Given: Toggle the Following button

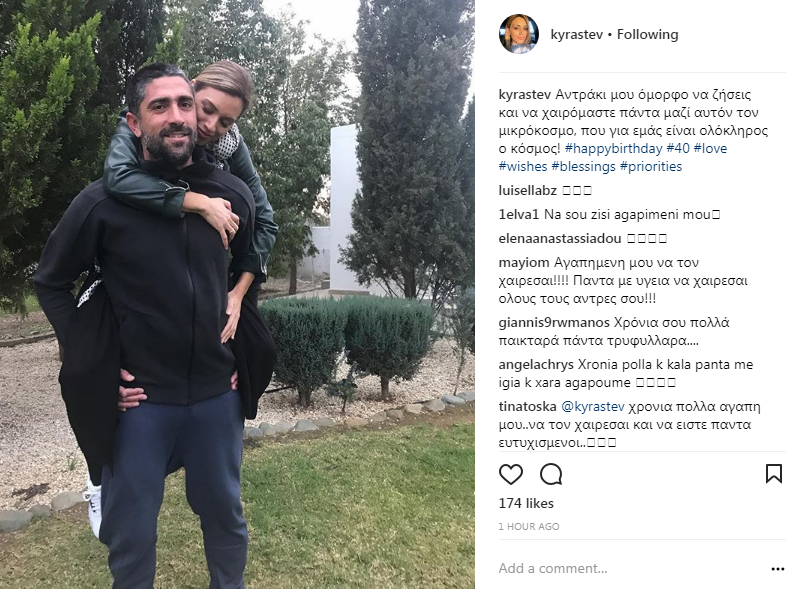Looking at the screenshot, I should click(x=647, y=34).
